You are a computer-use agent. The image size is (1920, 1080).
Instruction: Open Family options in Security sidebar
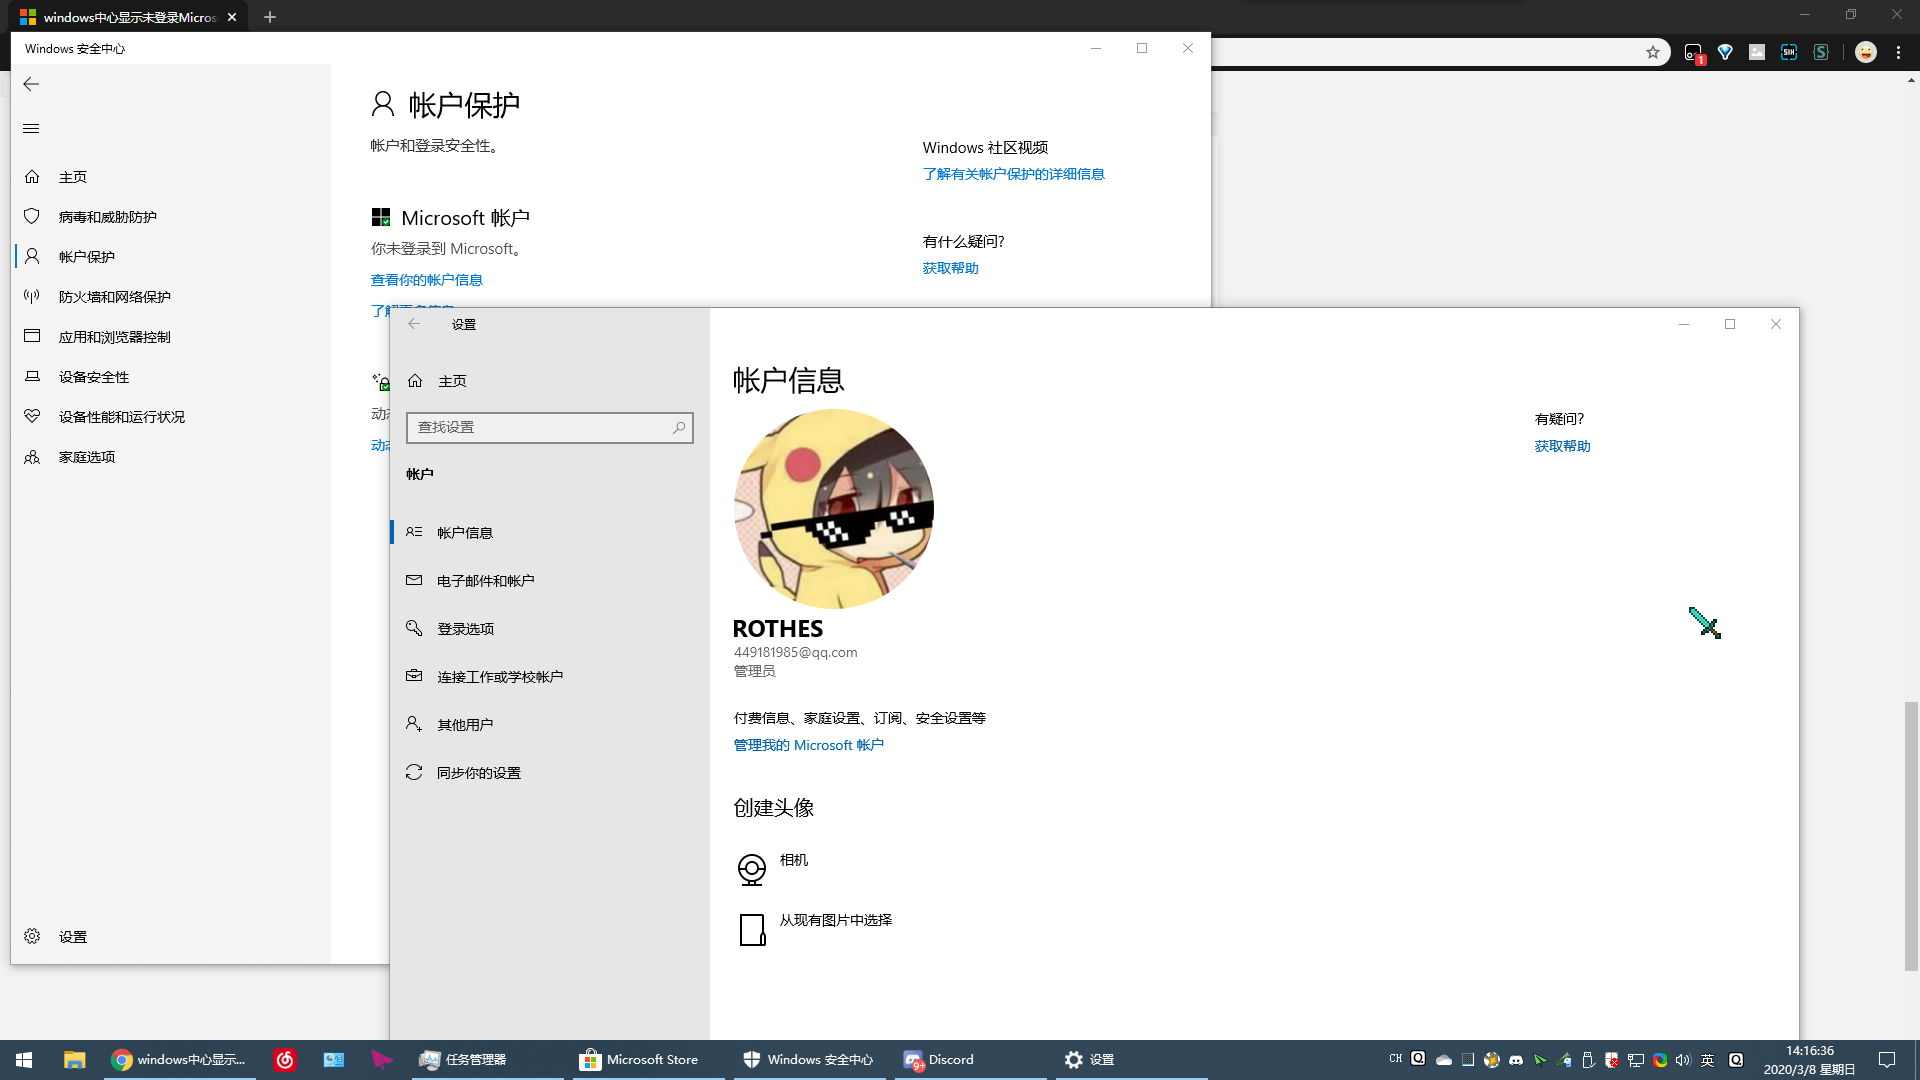(x=86, y=457)
